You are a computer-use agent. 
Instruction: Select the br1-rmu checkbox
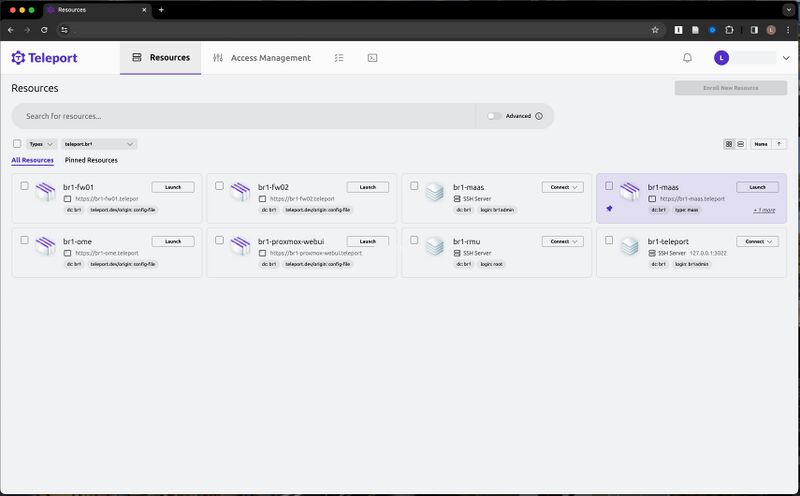[x=414, y=240]
